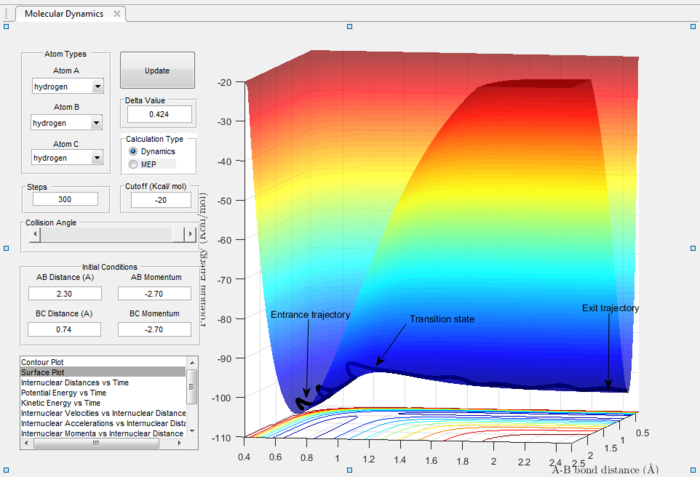Click the Collision Angle slider track

pyautogui.click(x=112, y=234)
